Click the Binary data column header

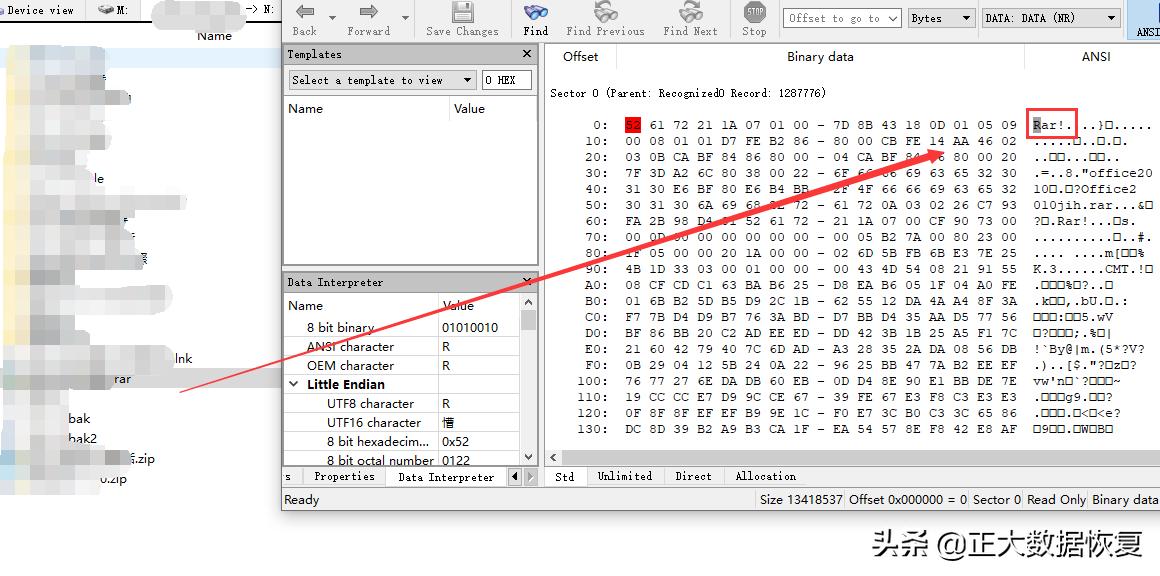pos(820,57)
